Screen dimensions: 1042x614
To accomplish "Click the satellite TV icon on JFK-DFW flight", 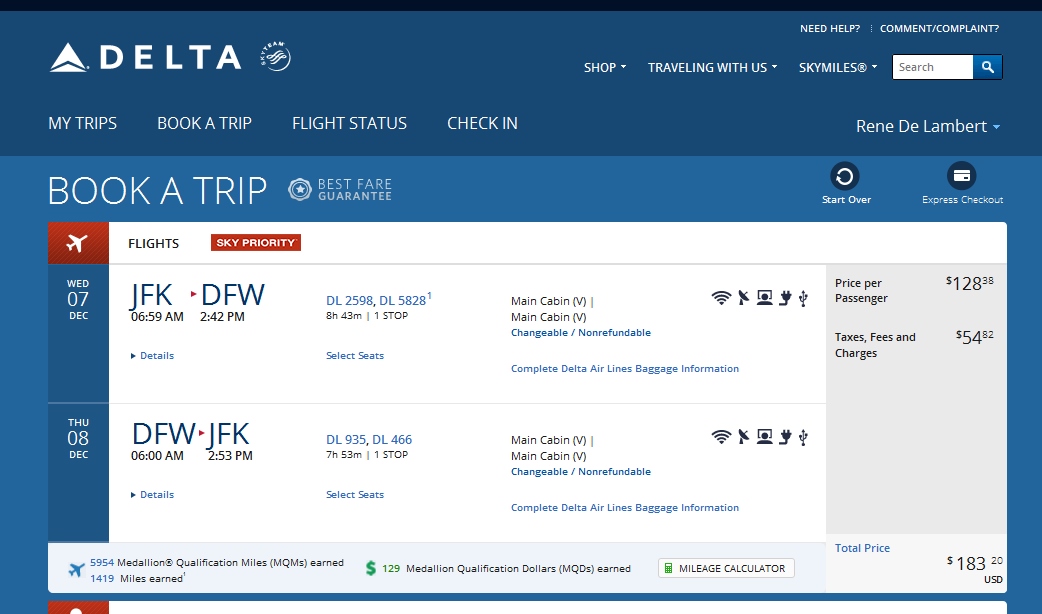I will tap(744, 298).
